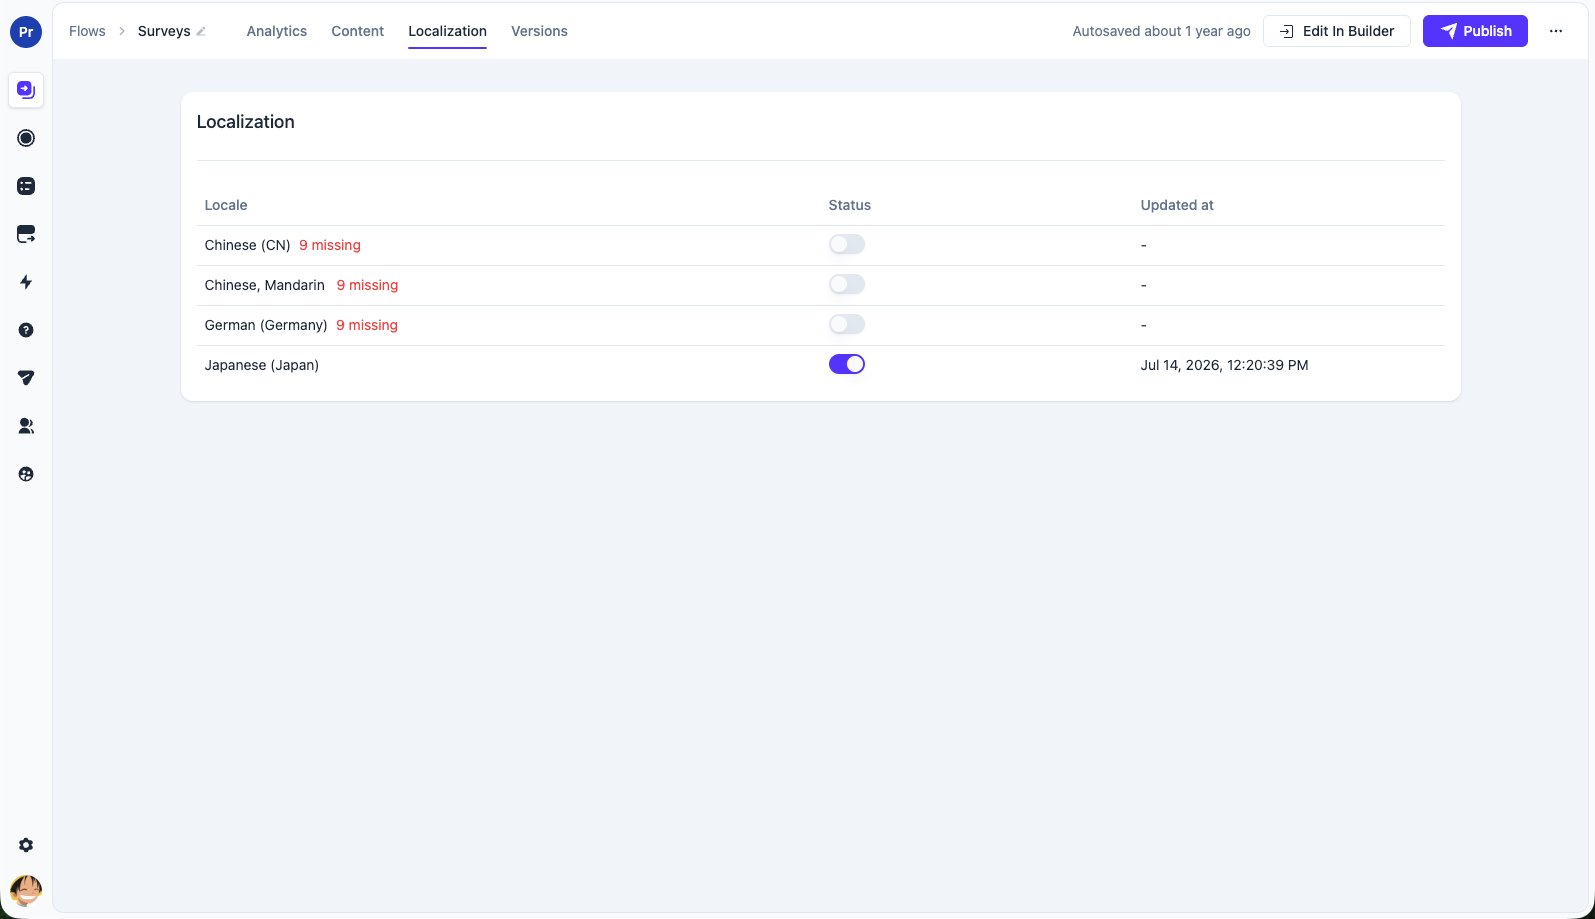This screenshot has height=919, width=1595.
Task: Open the Pr workspace avatar
Action: coord(26,32)
